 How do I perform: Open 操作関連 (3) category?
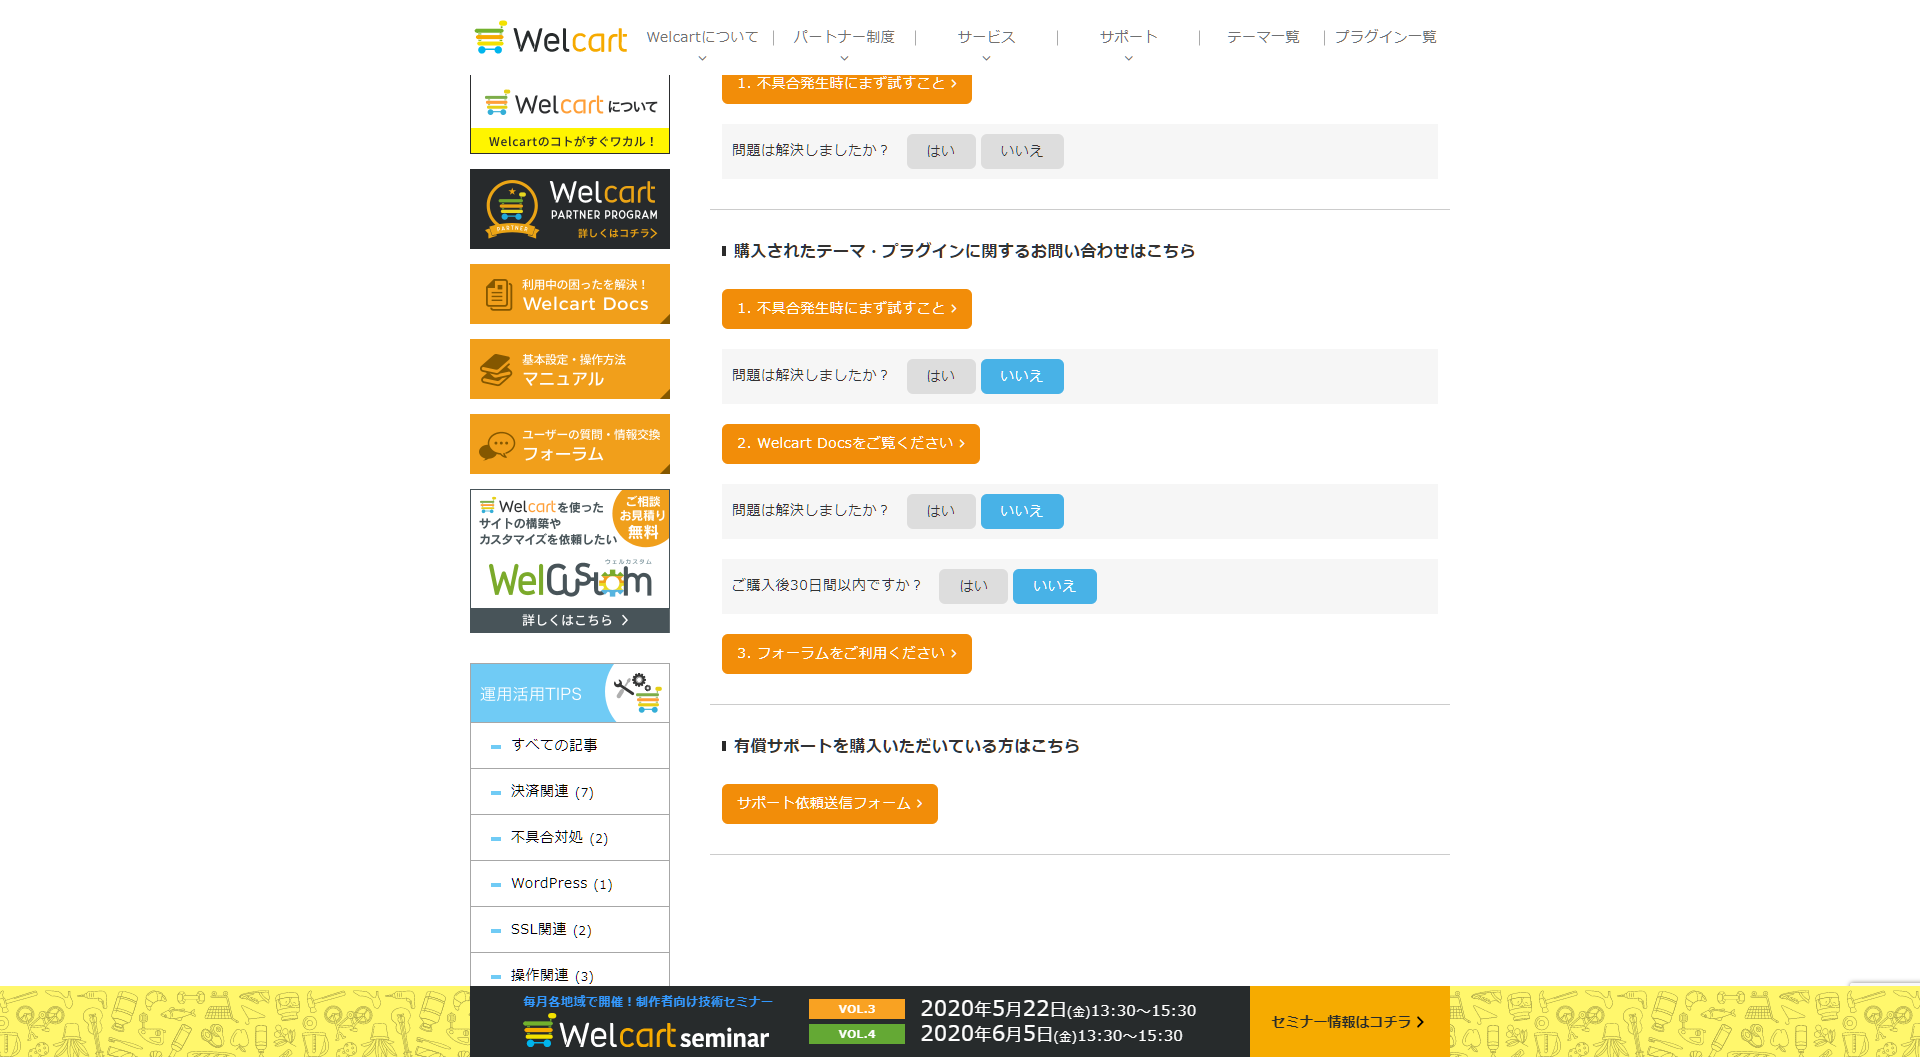[570, 970]
